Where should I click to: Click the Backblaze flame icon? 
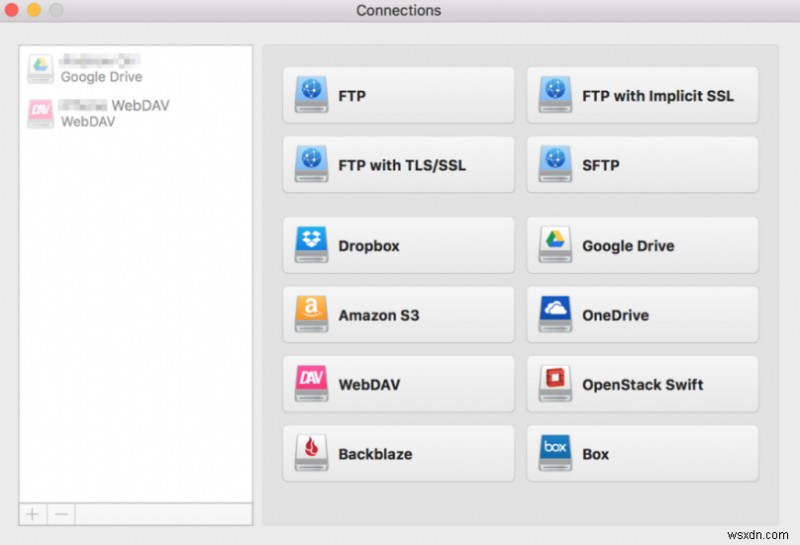[x=311, y=453]
